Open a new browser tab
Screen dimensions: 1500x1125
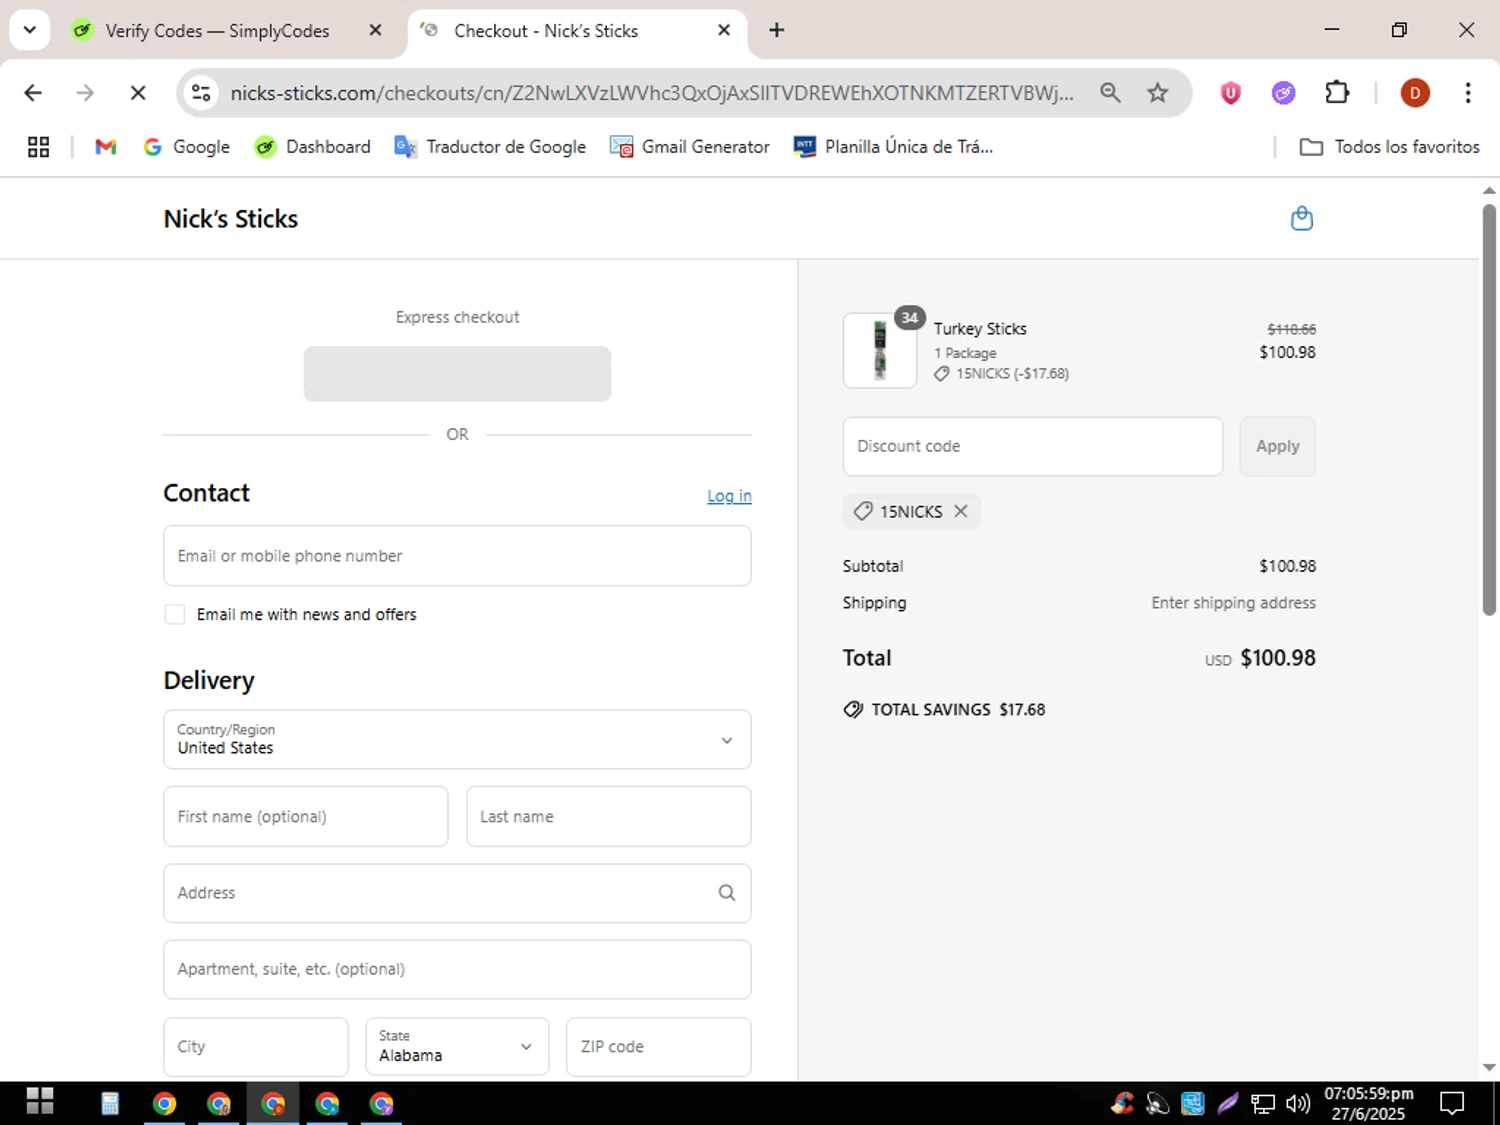tap(776, 30)
